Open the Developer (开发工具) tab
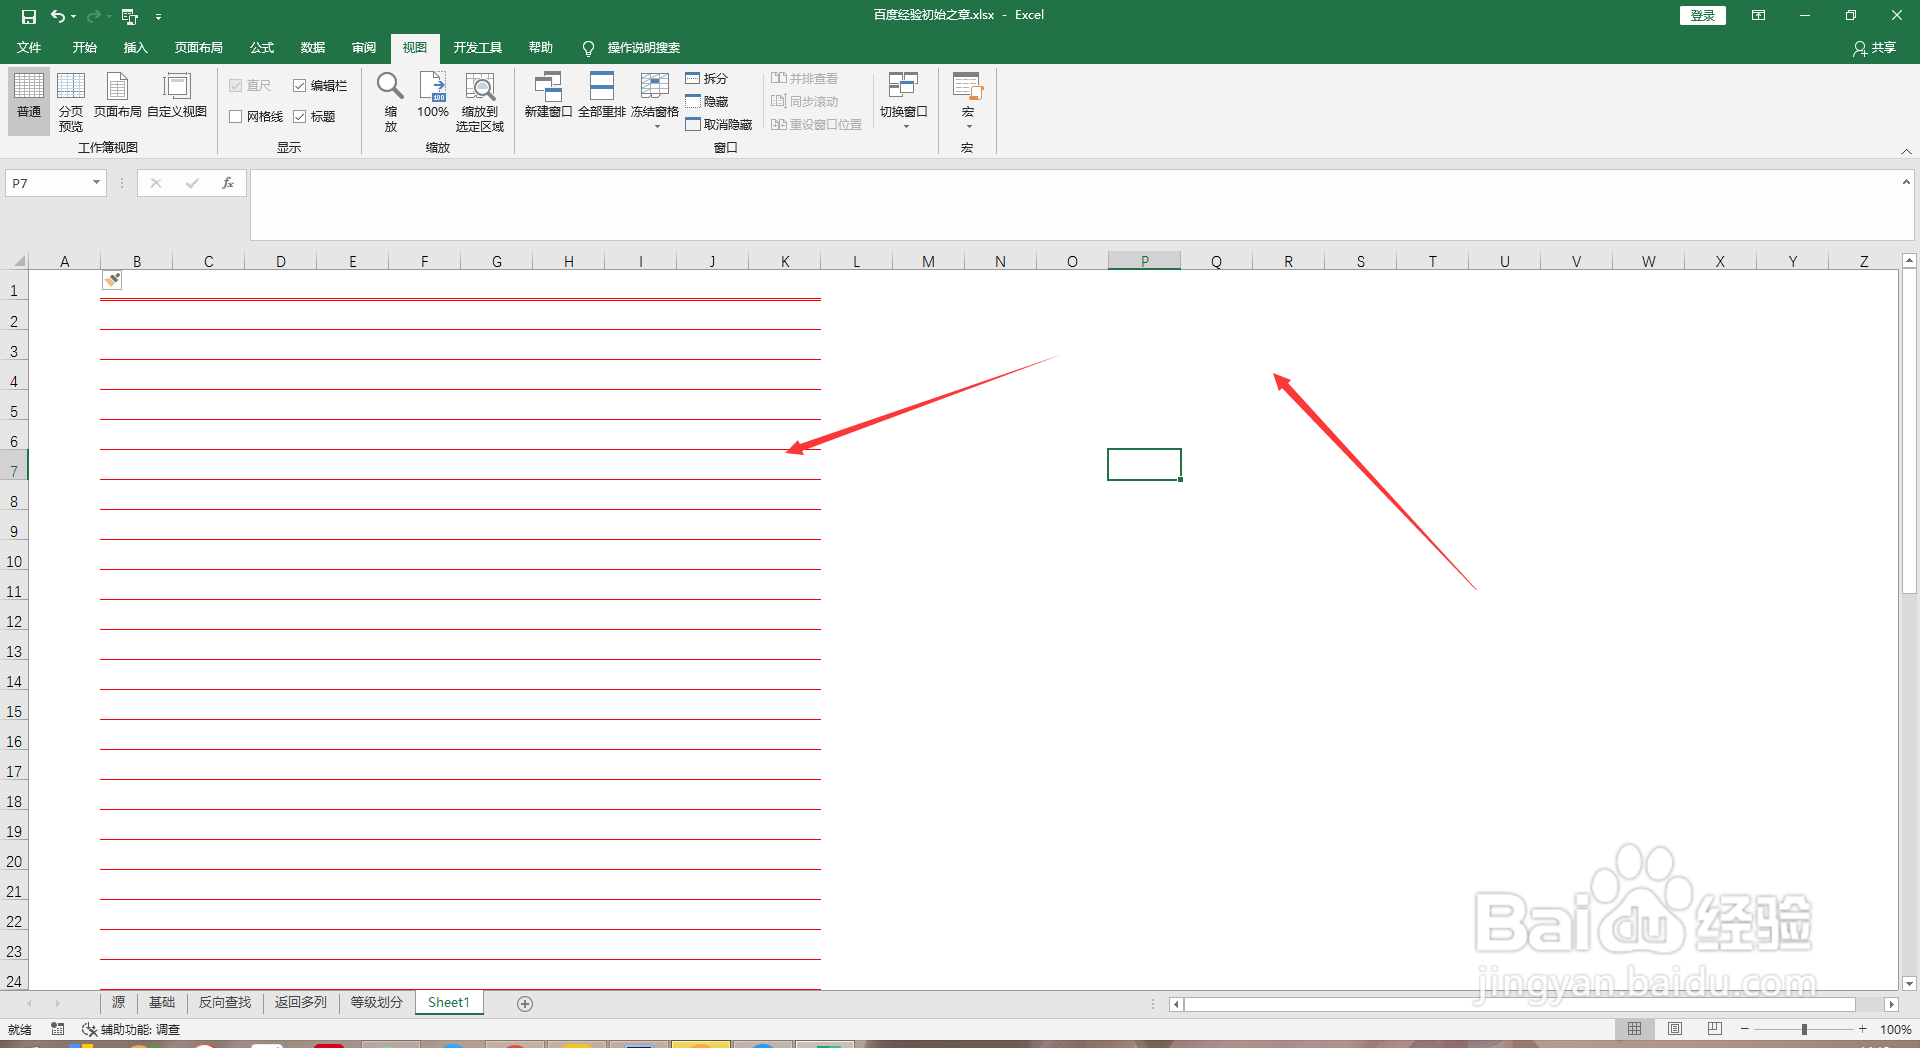Viewport: 1920px width, 1048px height. tap(478, 48)
